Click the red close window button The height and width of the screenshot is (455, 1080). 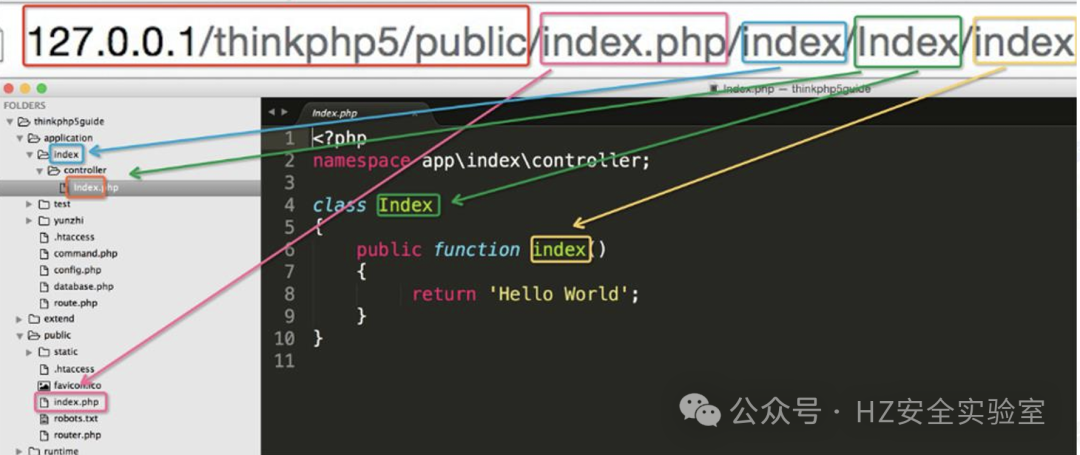9,89
